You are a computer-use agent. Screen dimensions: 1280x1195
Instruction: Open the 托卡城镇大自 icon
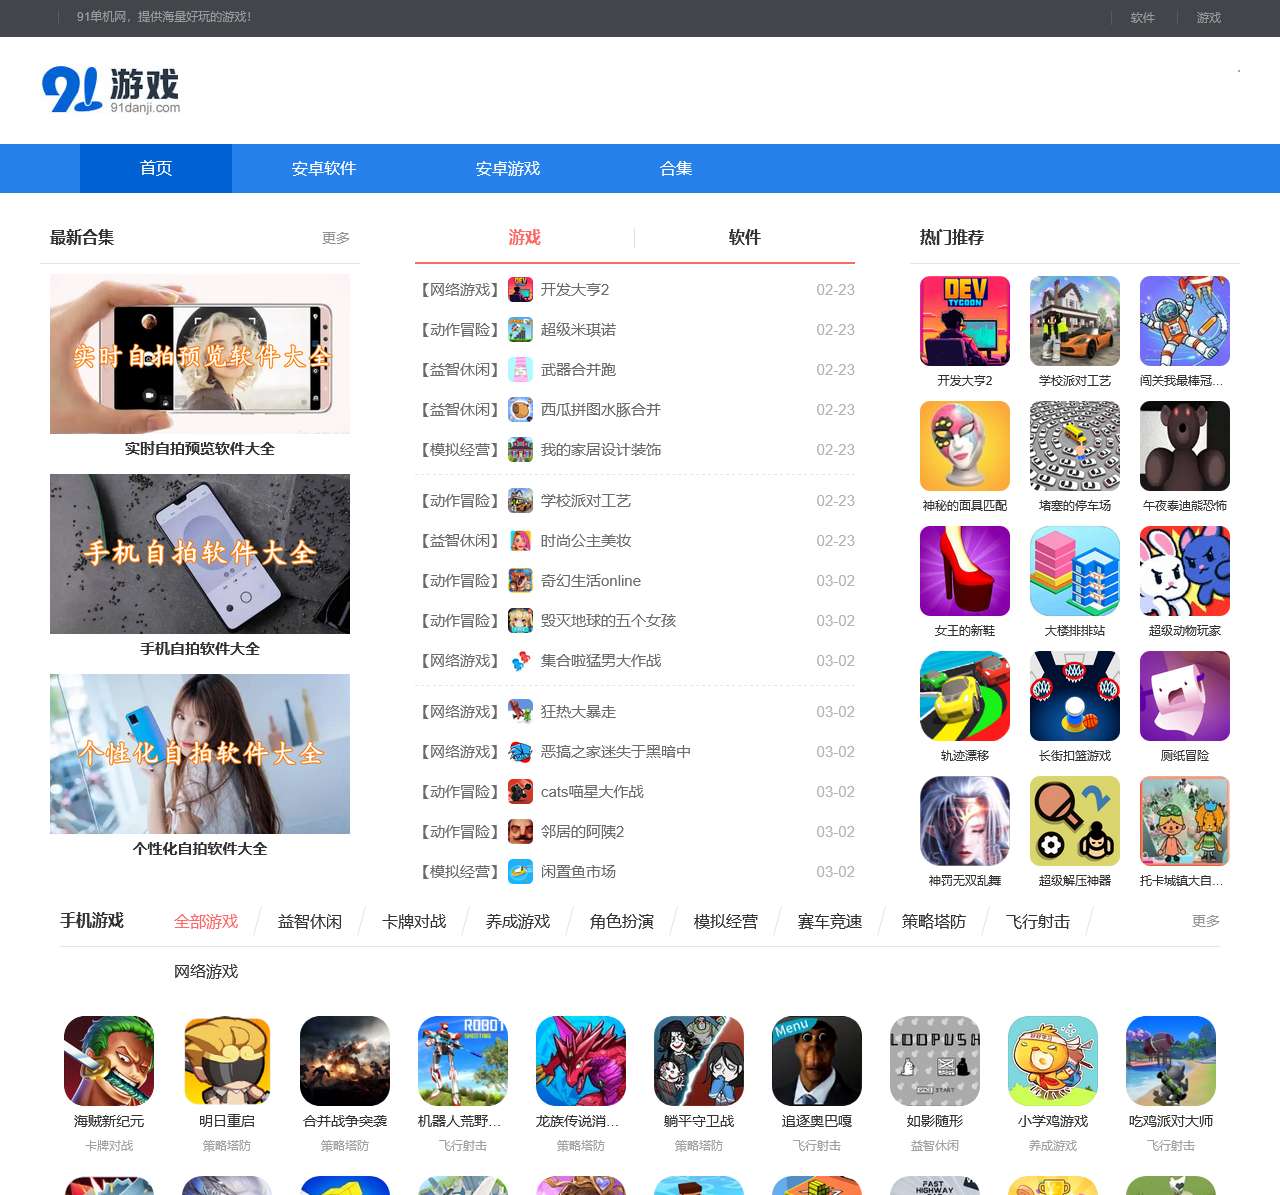[1185, 821]
